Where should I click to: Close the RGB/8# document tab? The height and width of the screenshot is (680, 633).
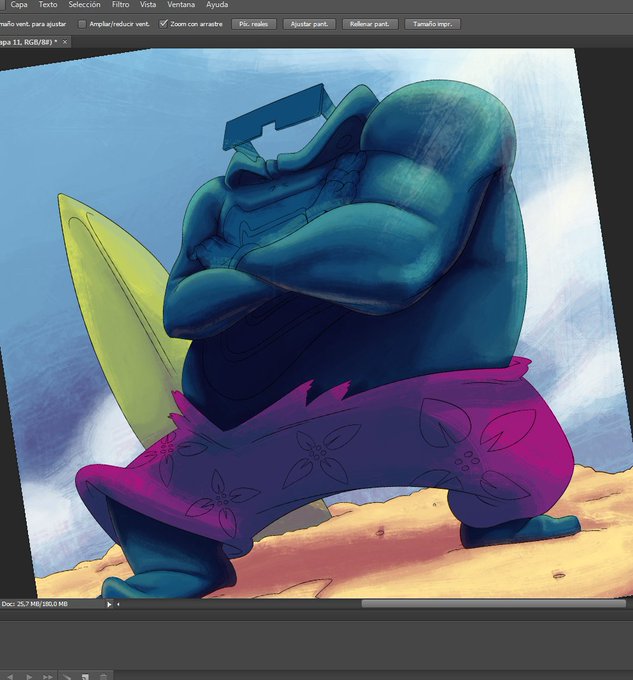[65, 42]
